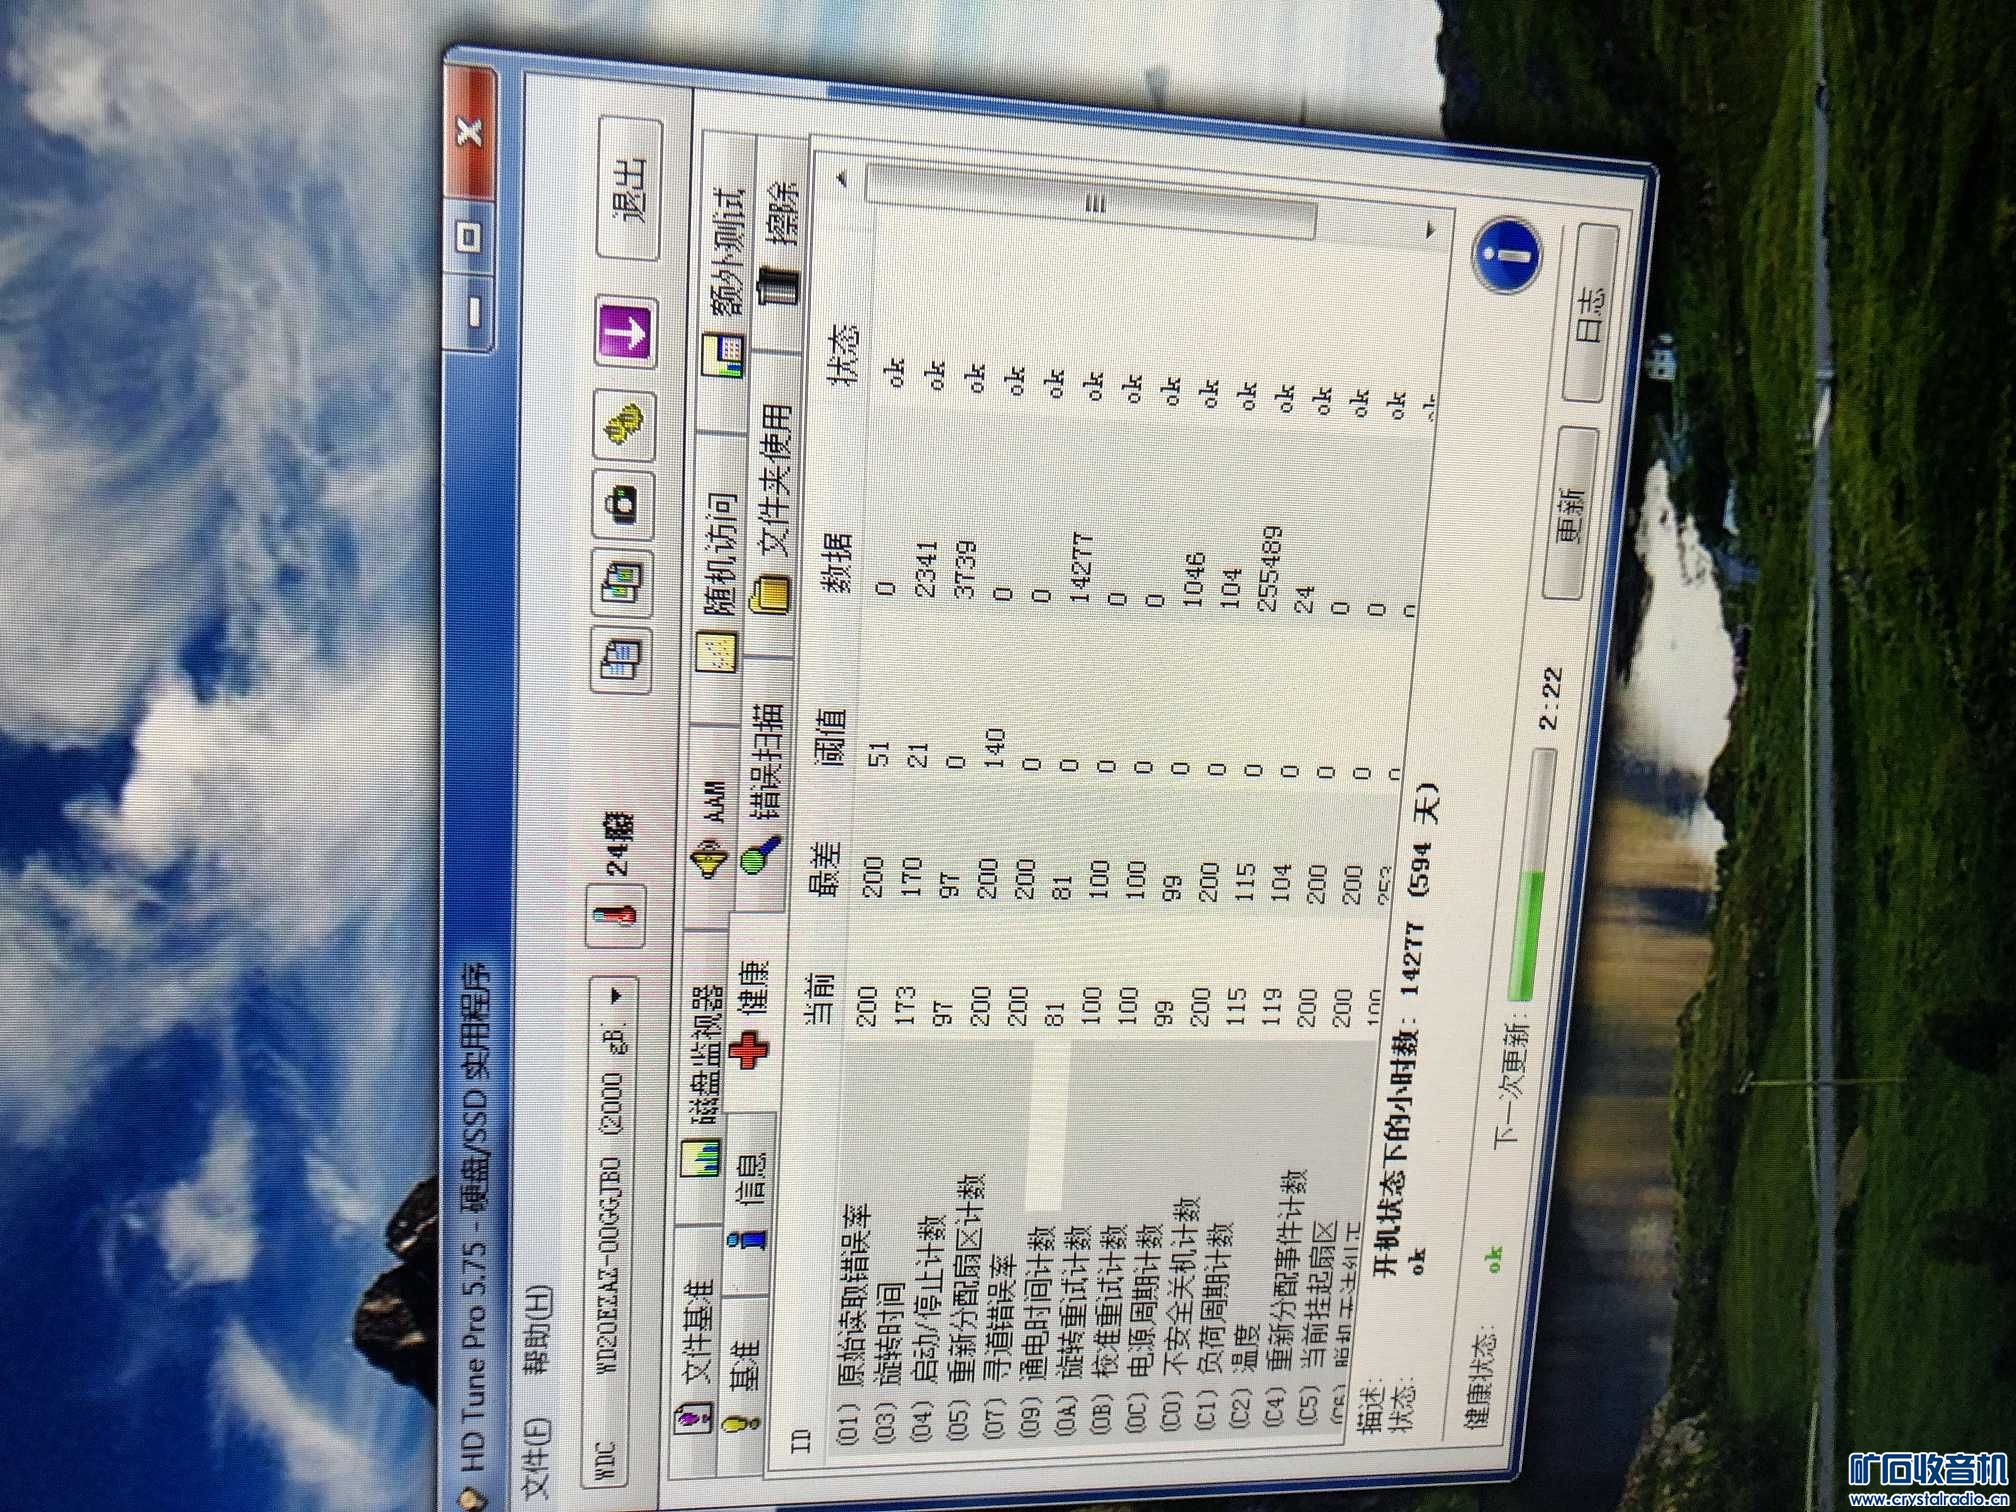Open the 擦除 erase tab

pos(781,241)
